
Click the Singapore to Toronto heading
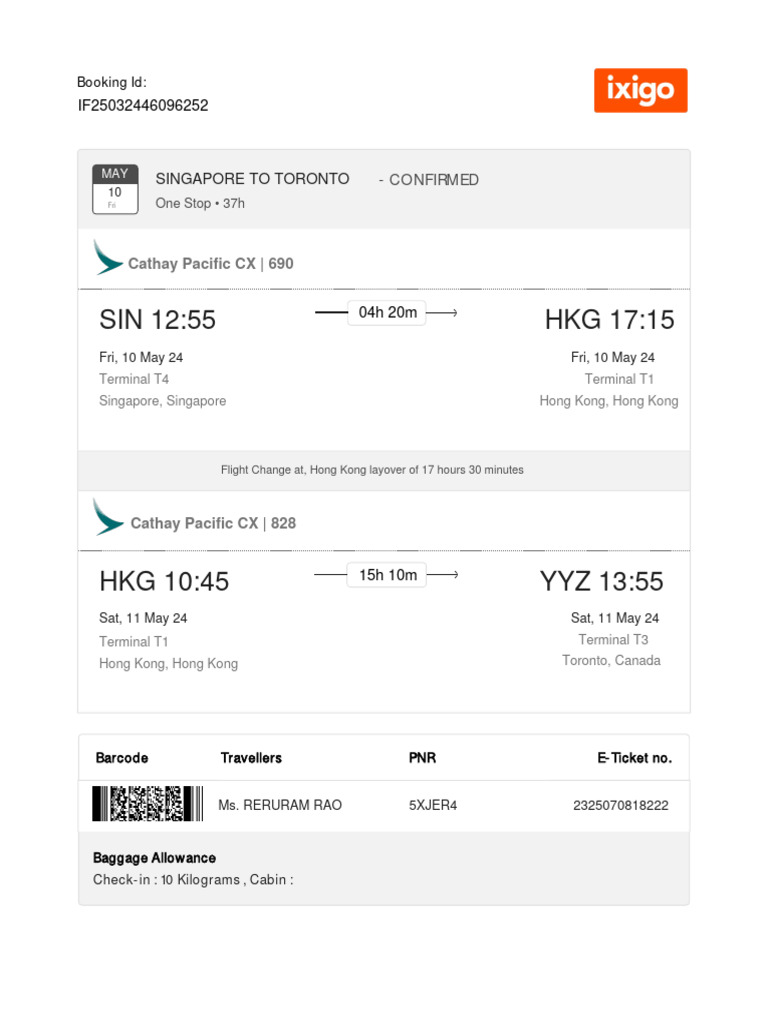(252, 179)
